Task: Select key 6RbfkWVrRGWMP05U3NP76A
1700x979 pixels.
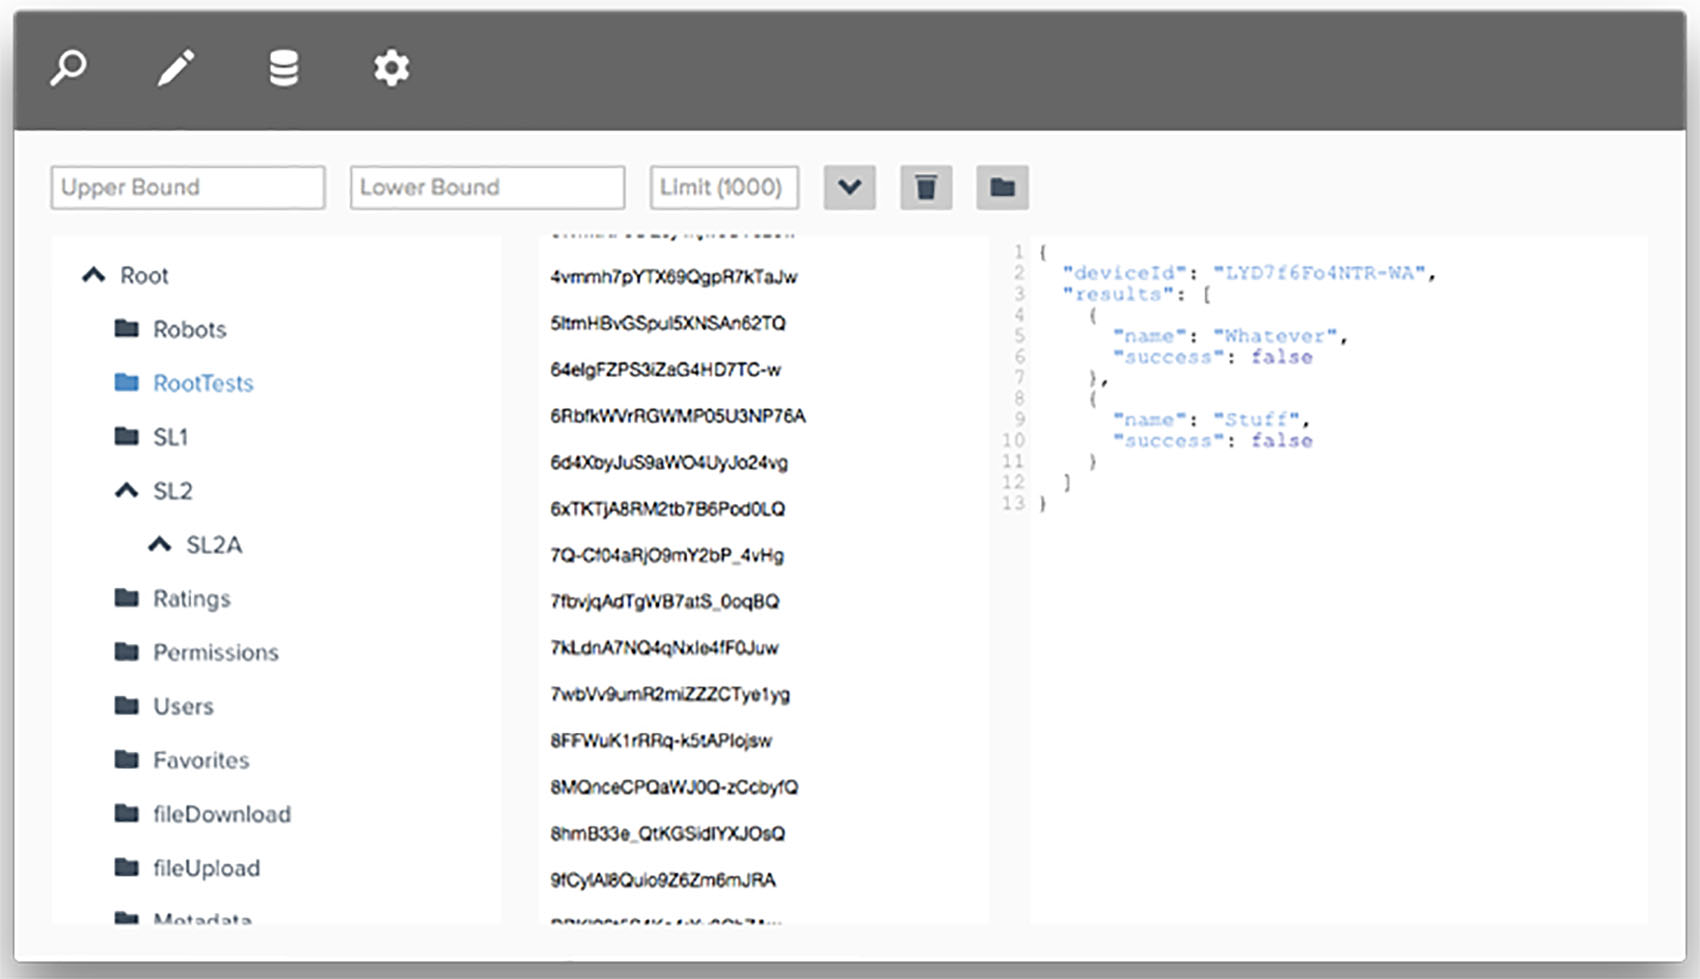Action: [678, 416]
